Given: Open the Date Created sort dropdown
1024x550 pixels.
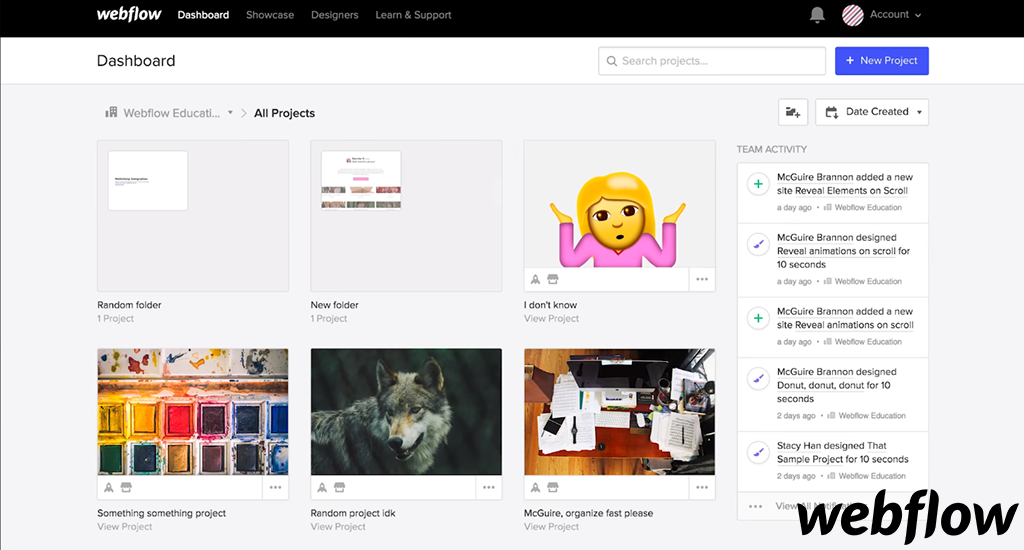Looking at the screenshot, I should coord(872,112).
